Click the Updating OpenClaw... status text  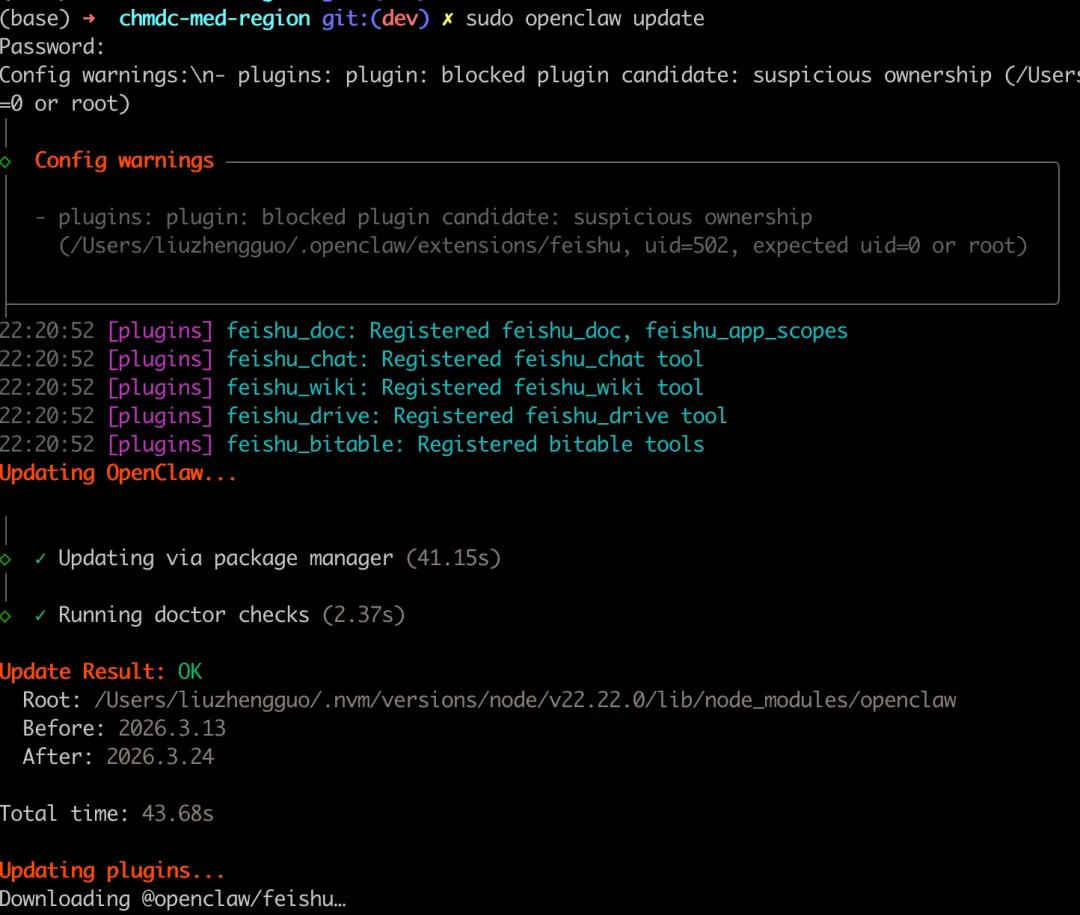pyautogui.click(x=118, y=473)
